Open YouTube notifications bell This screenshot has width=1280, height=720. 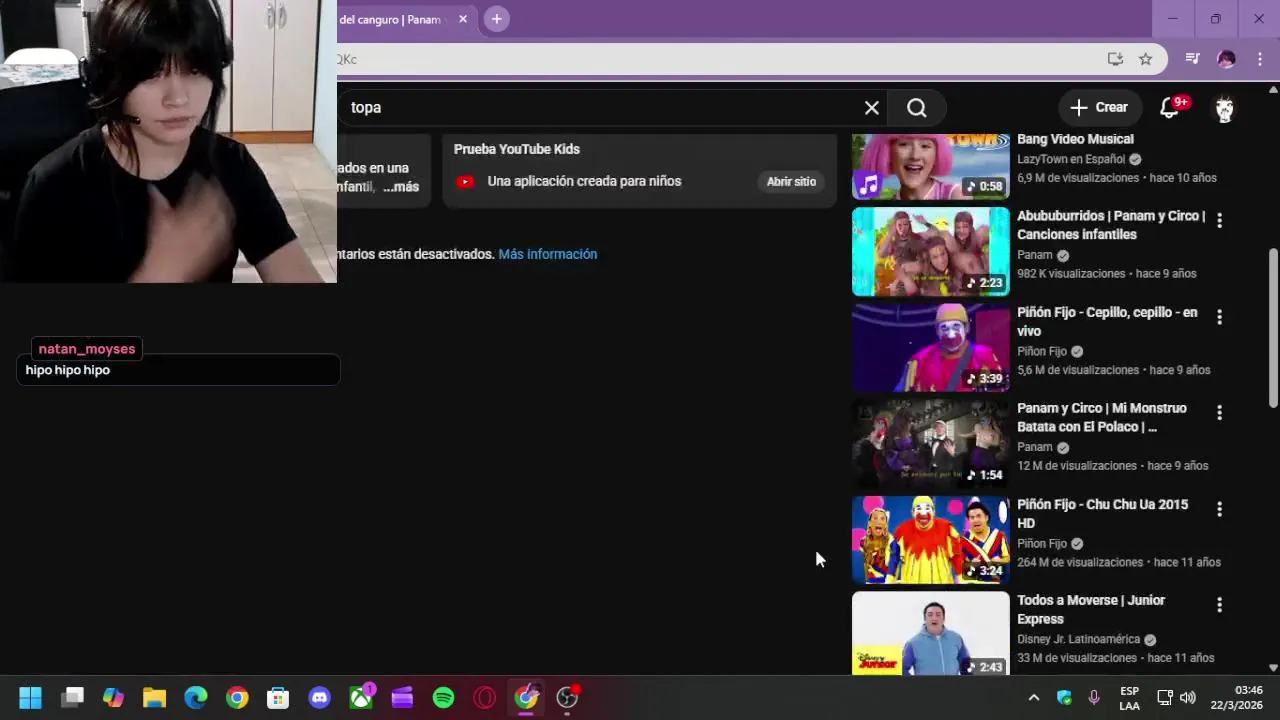point(1169,108)
